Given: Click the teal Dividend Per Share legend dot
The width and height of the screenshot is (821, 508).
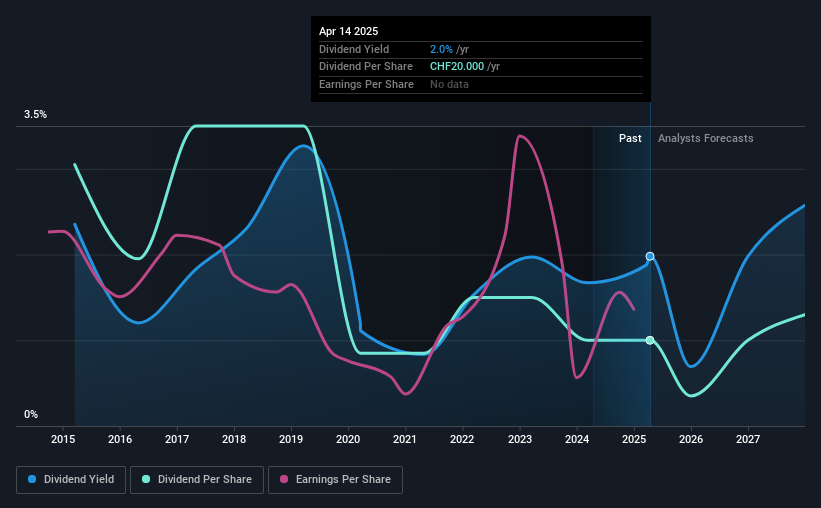Looking at the screenshot, I should pyautogui.click(x=146, y=479).
